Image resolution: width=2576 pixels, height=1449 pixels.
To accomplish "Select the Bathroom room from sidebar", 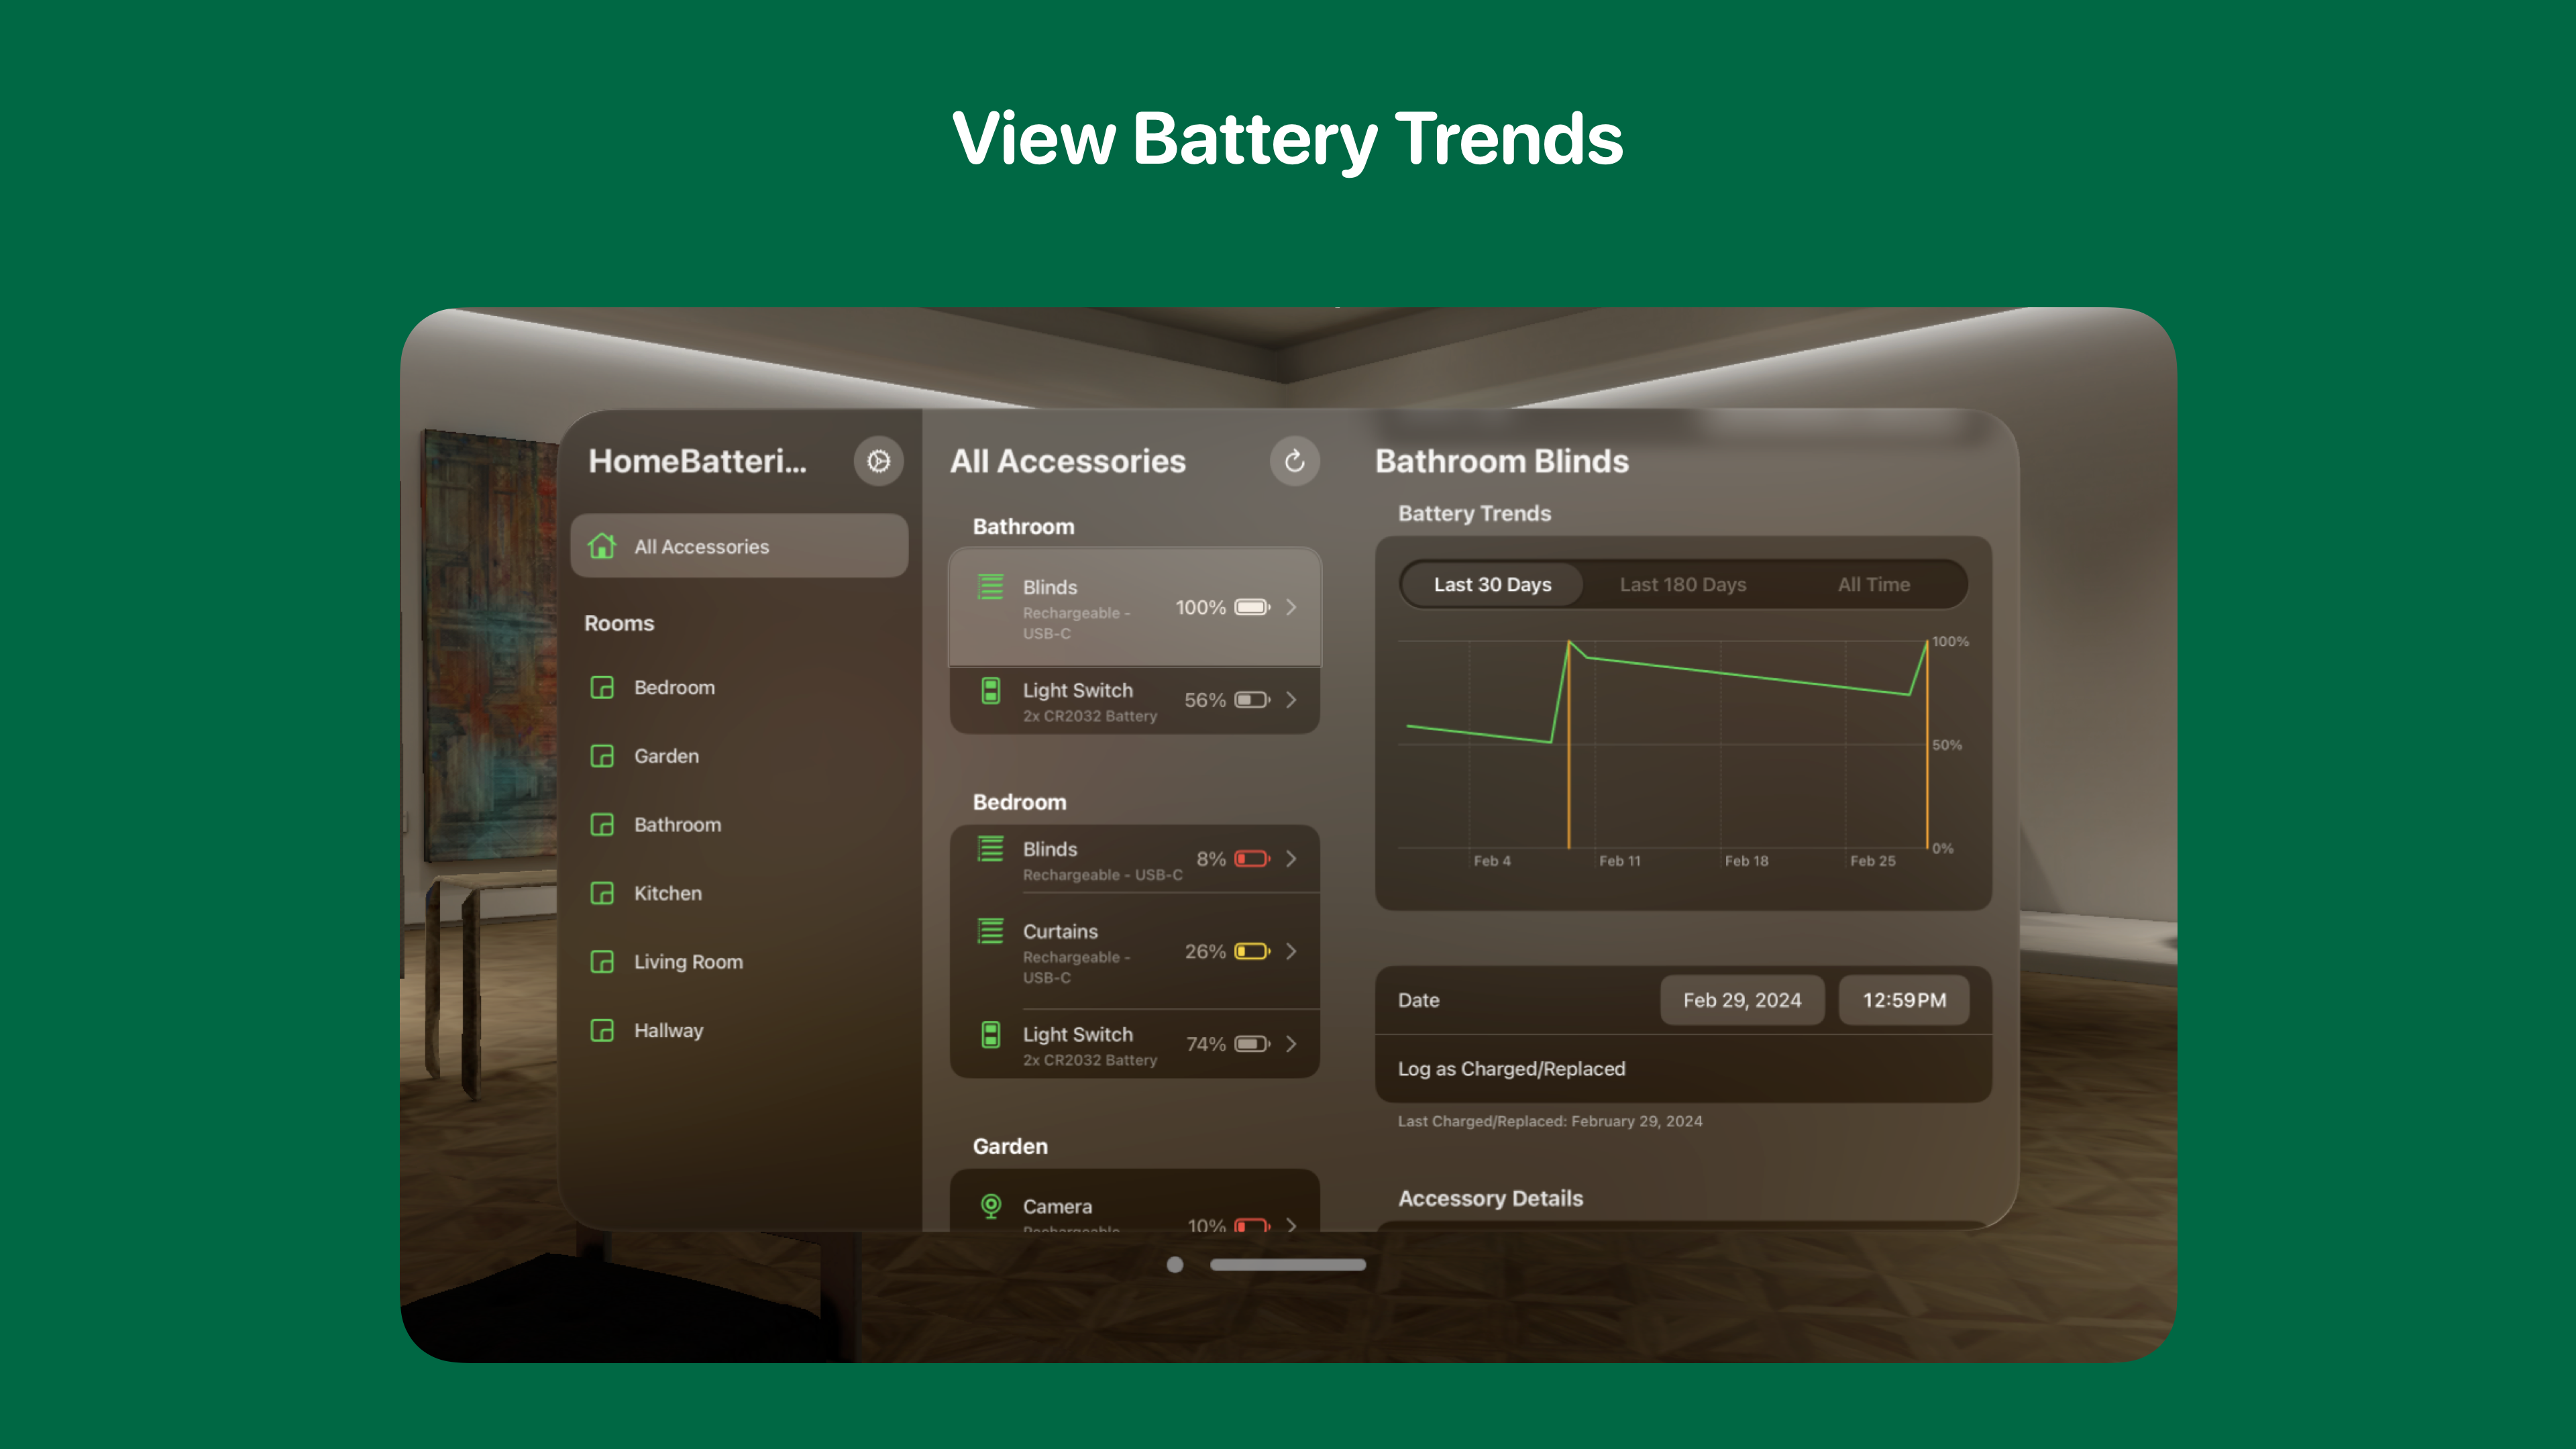I will point(678,822).
